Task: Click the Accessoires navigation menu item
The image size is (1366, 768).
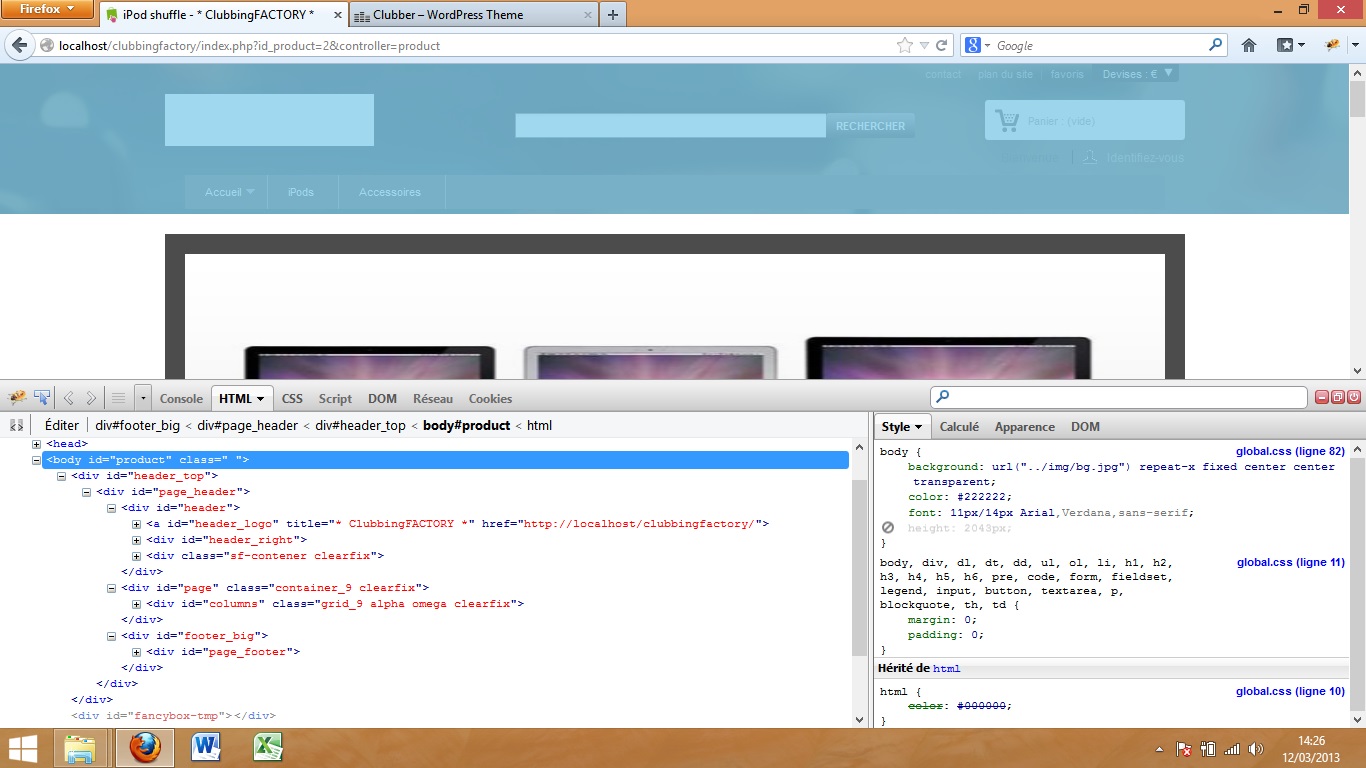Action: click(390, 192)
